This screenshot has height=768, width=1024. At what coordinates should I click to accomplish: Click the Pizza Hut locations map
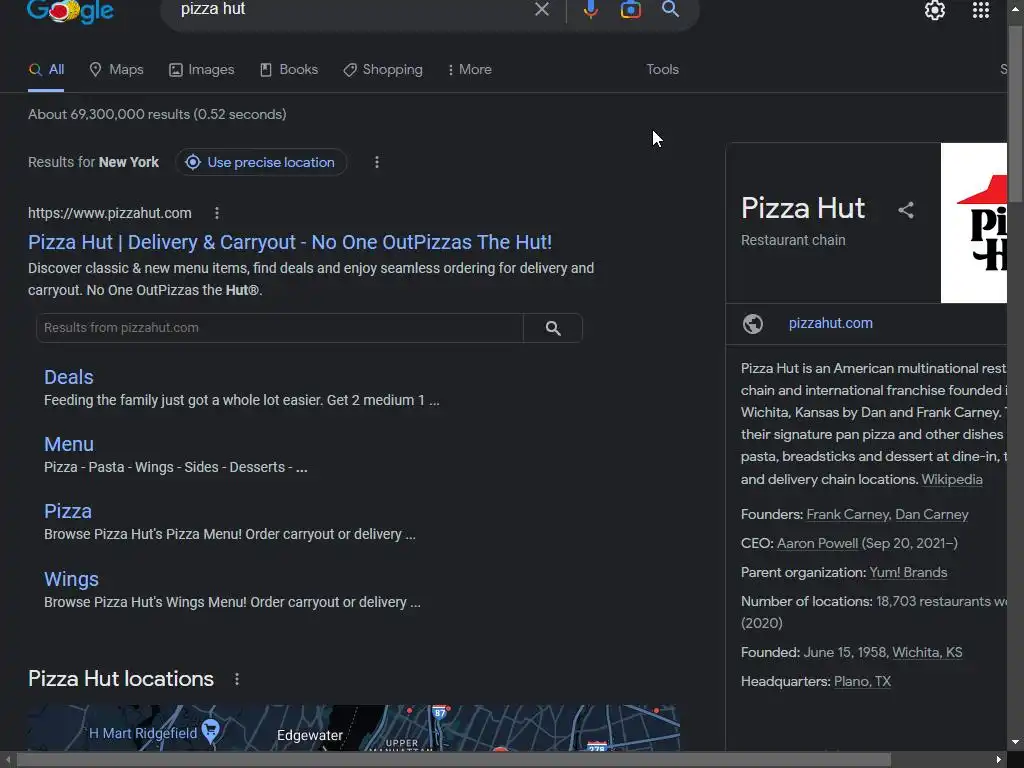point(353,728)
